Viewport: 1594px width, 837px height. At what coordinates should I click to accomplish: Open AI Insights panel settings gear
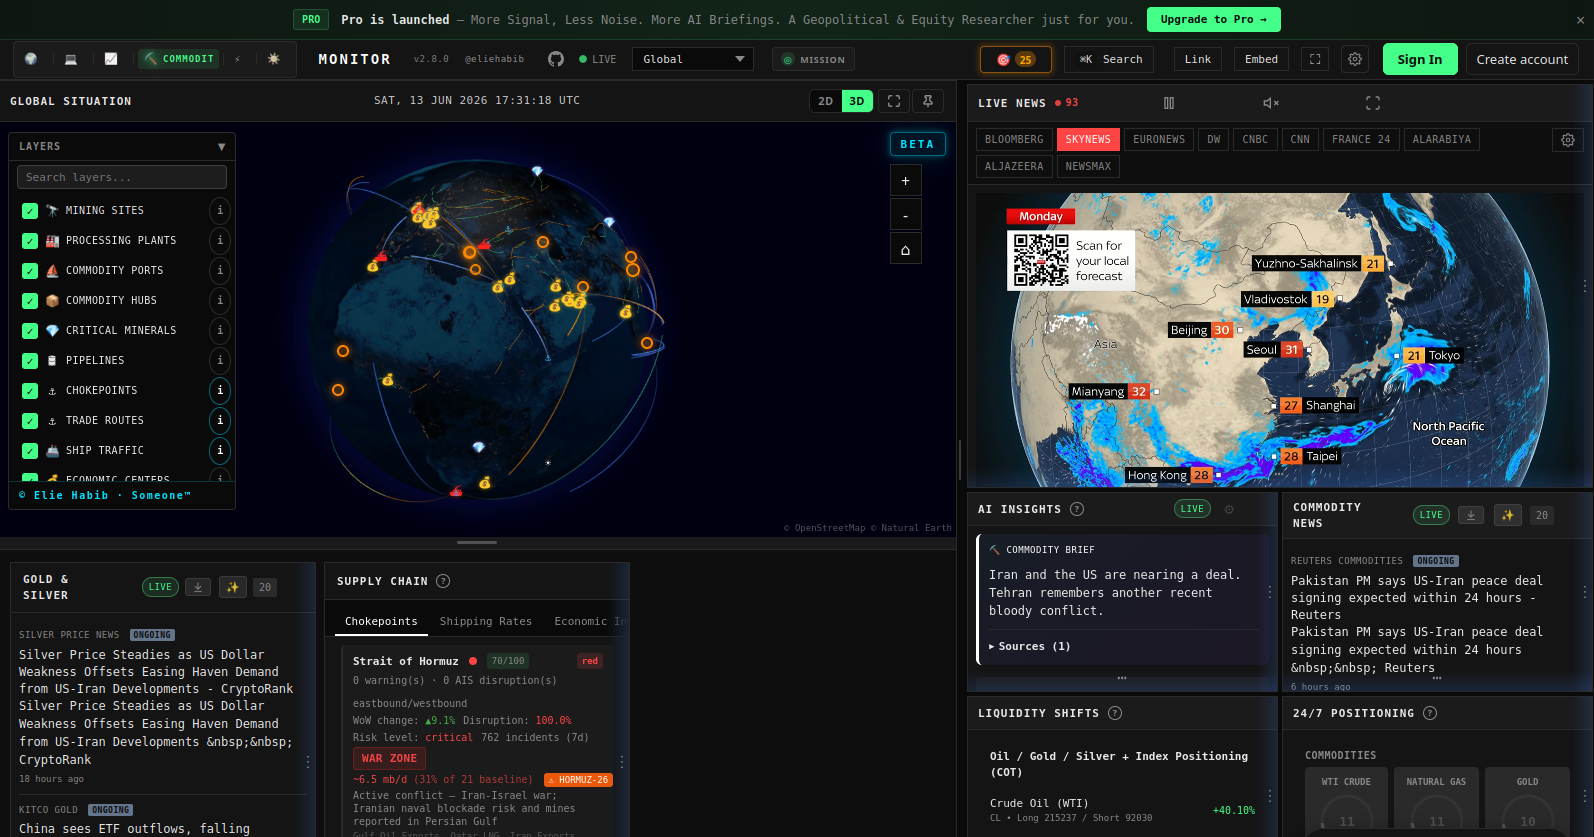coord(1229,509)
